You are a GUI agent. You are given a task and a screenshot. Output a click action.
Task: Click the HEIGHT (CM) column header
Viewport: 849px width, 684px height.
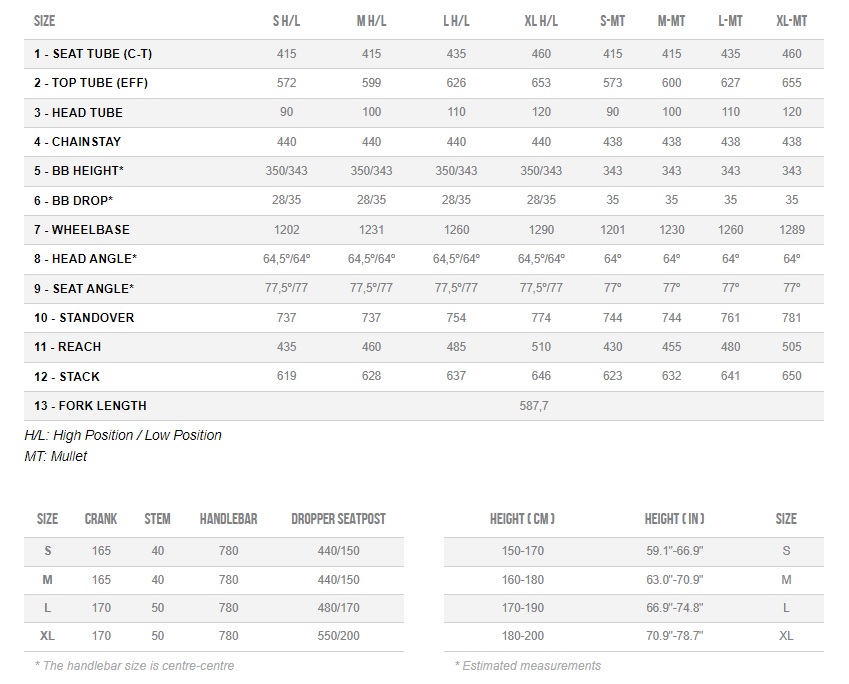pyautogui.click(x=522, y=519)
